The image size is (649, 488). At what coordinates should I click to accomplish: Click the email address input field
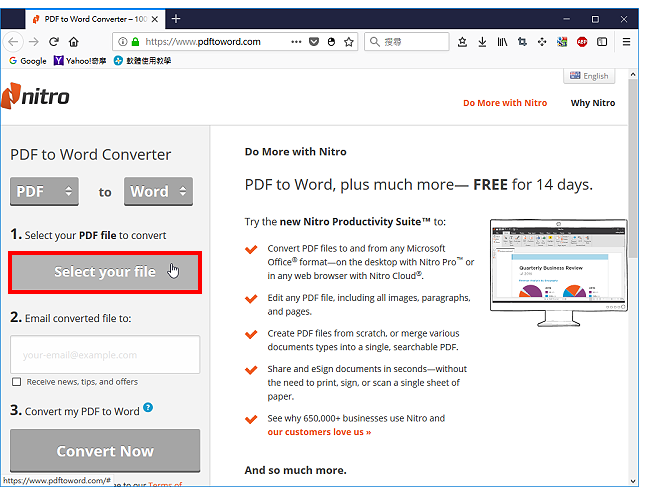point(105,355)
